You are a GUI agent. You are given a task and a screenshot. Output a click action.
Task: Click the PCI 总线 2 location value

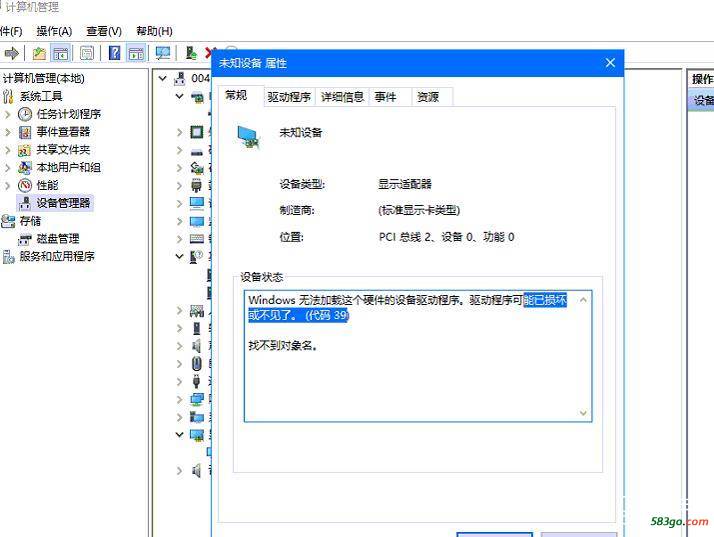[x=446, y=237]
